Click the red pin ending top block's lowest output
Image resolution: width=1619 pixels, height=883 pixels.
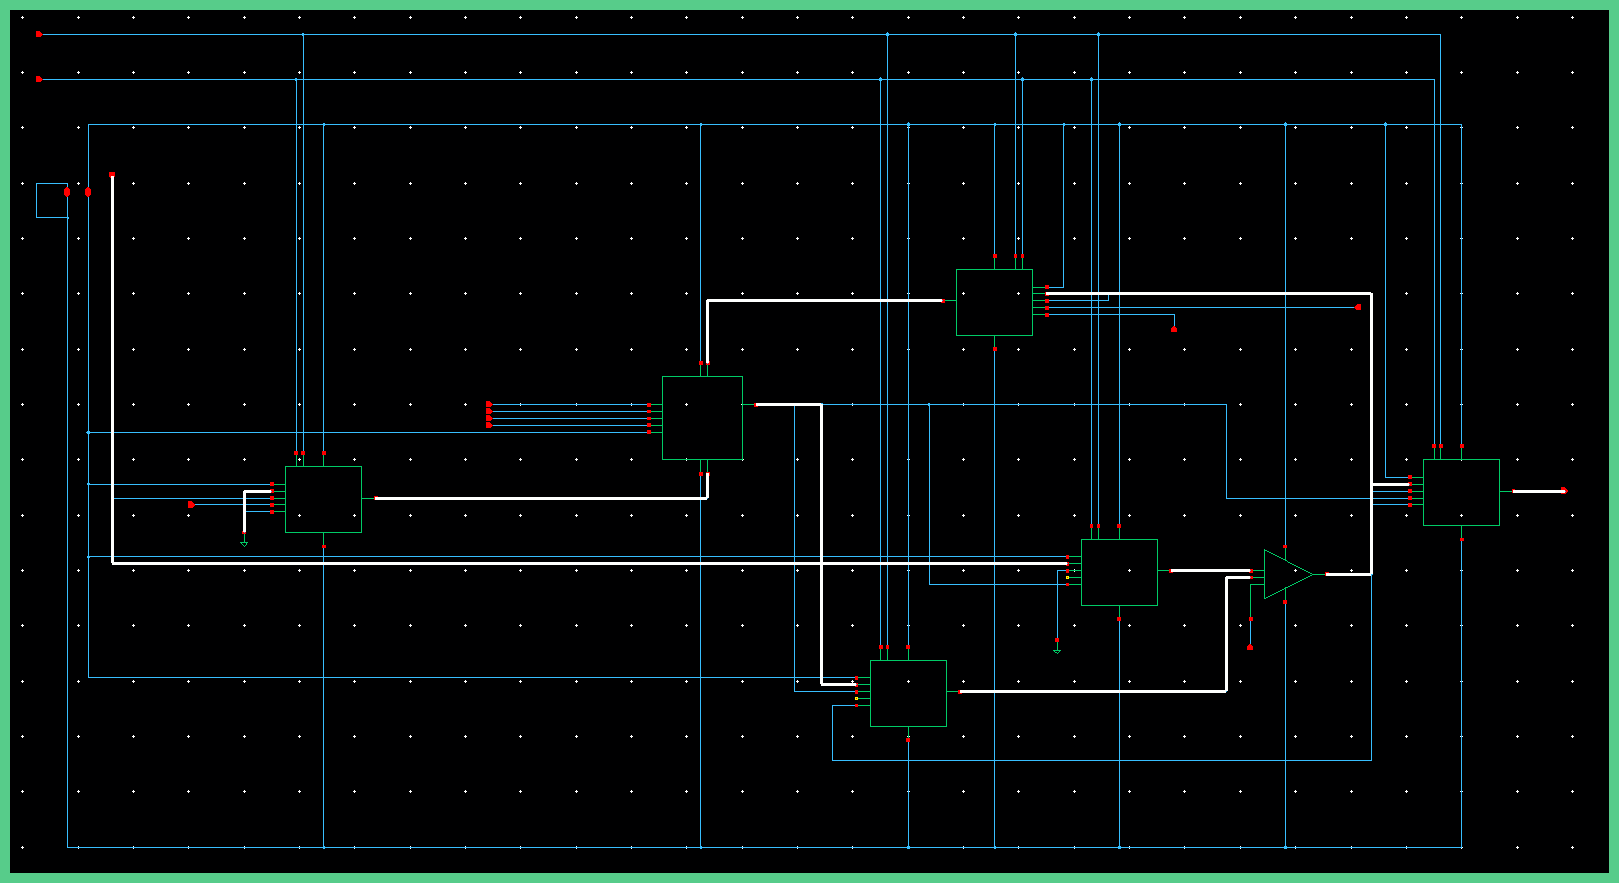pos(1174,329)
